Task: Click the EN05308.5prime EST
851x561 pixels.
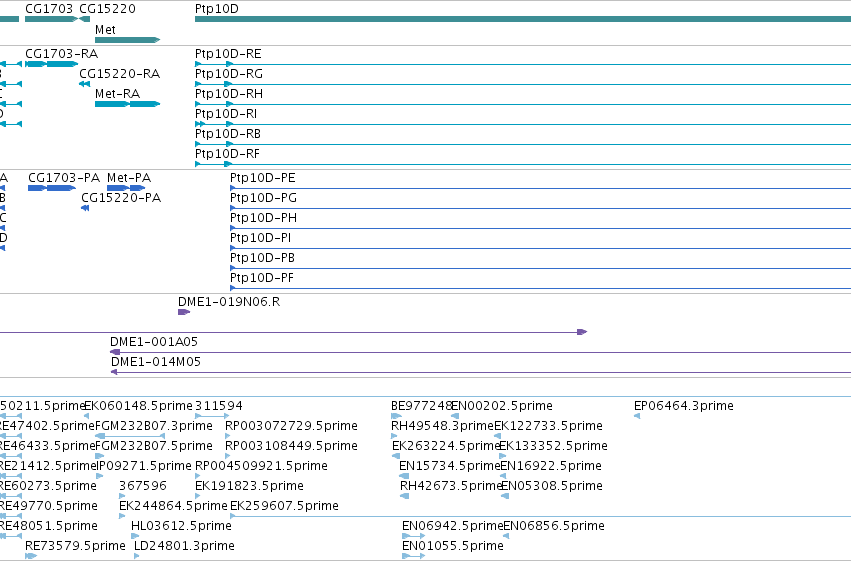Action: 552,486
